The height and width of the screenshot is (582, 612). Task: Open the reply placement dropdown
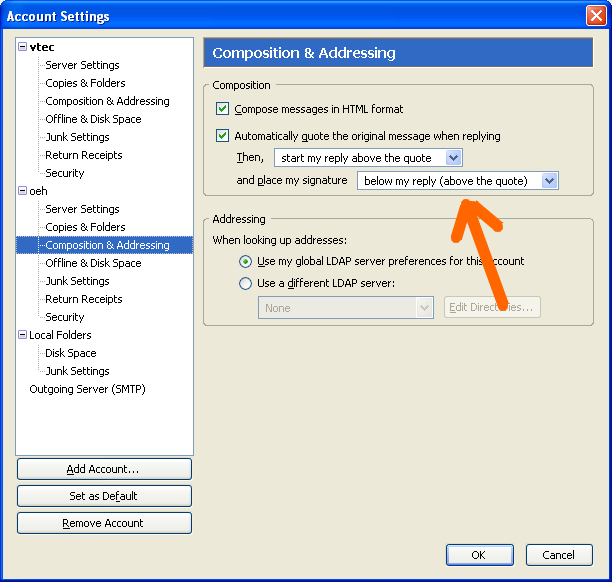453,158
